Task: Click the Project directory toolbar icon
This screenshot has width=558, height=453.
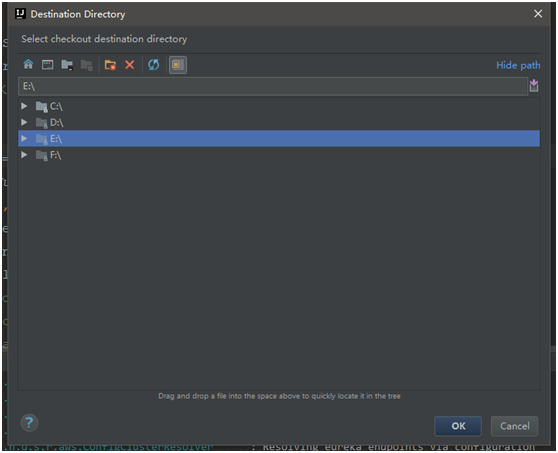Action: 67,65
